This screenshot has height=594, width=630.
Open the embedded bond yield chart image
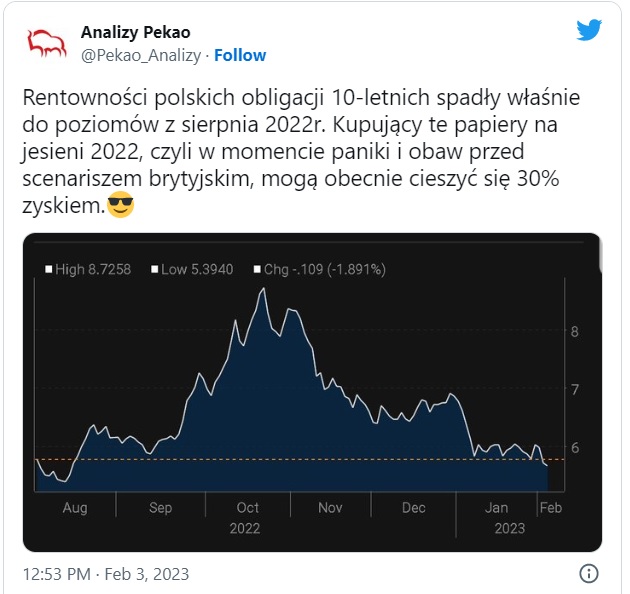(312, 392)
